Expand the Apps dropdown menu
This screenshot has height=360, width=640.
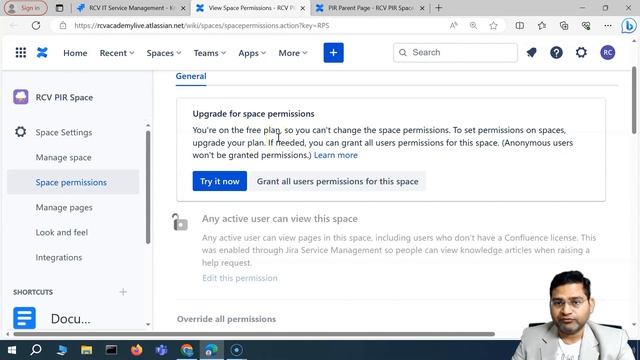pyautogui.click(x=252, y=53)
